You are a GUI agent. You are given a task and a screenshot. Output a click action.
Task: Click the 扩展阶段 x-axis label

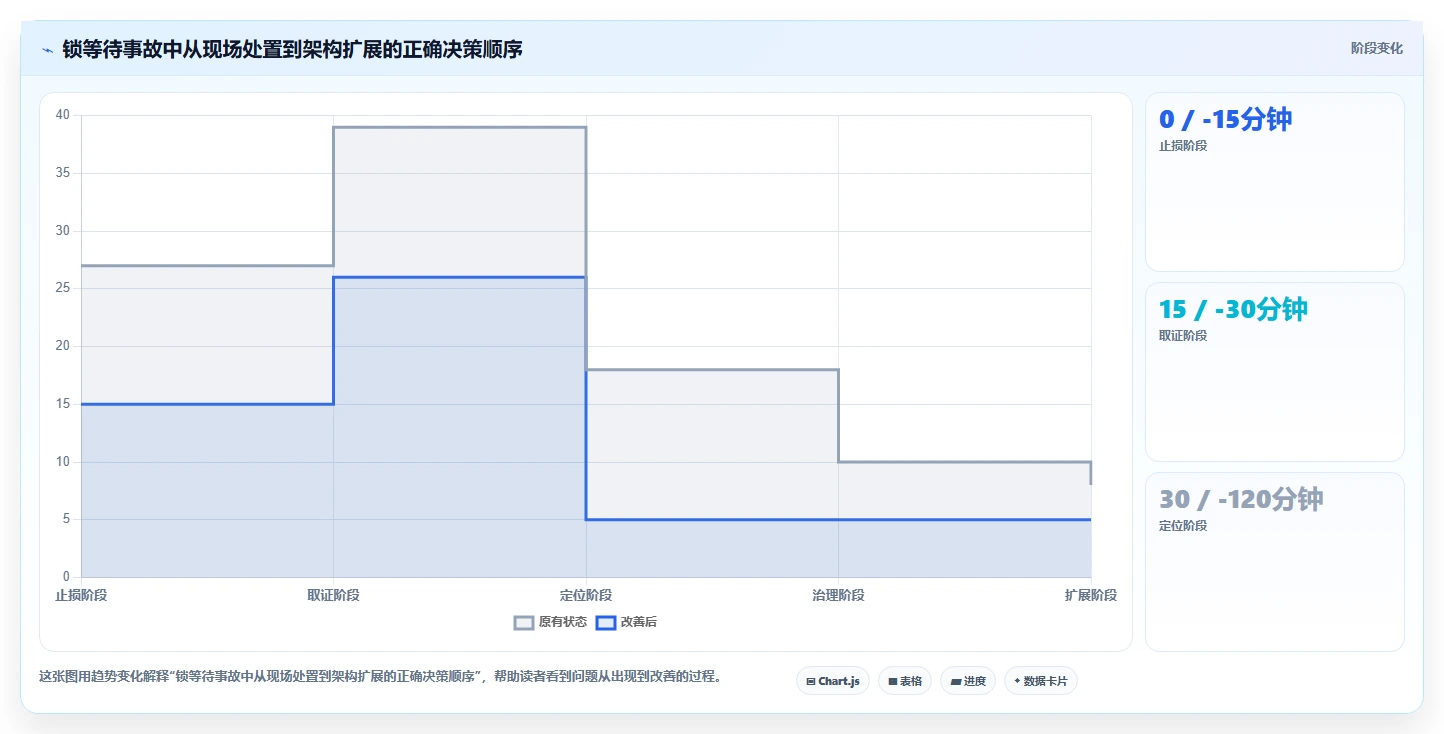point(1091,595)
